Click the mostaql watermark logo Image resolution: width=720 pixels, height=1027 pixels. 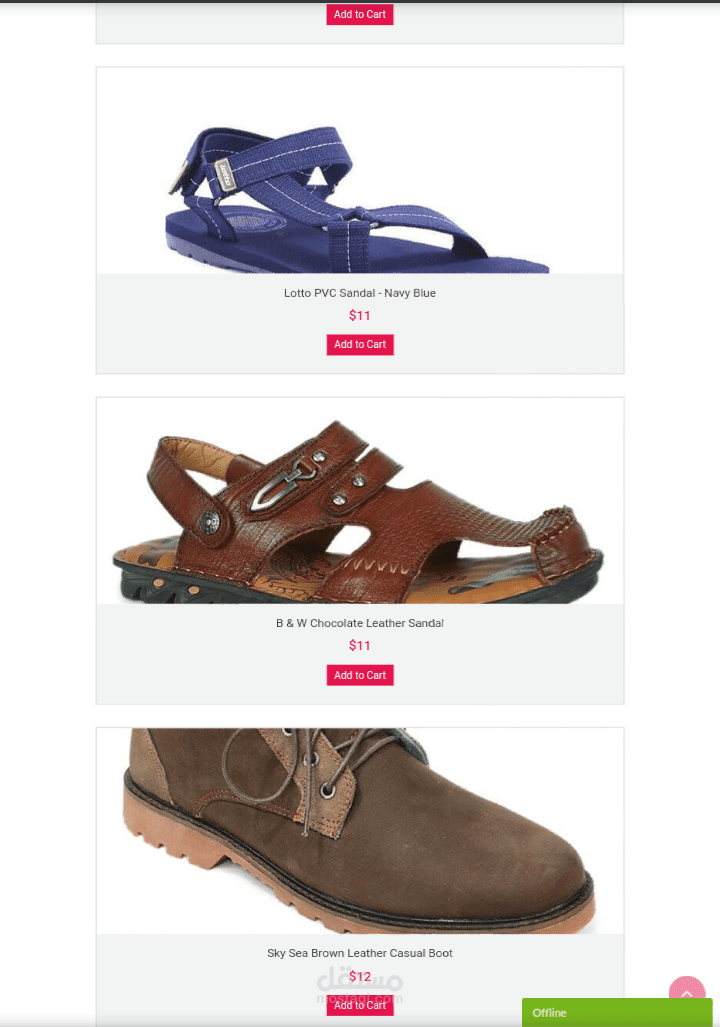click(360, 986)
